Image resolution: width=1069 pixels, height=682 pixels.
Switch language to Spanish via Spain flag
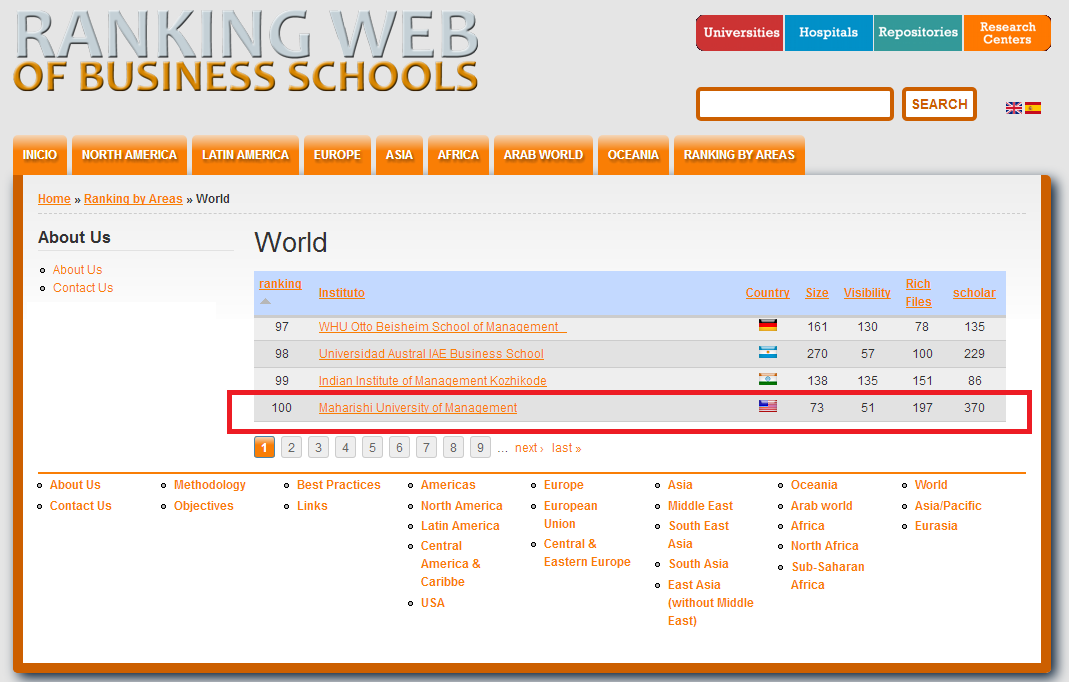point(1033,108)
